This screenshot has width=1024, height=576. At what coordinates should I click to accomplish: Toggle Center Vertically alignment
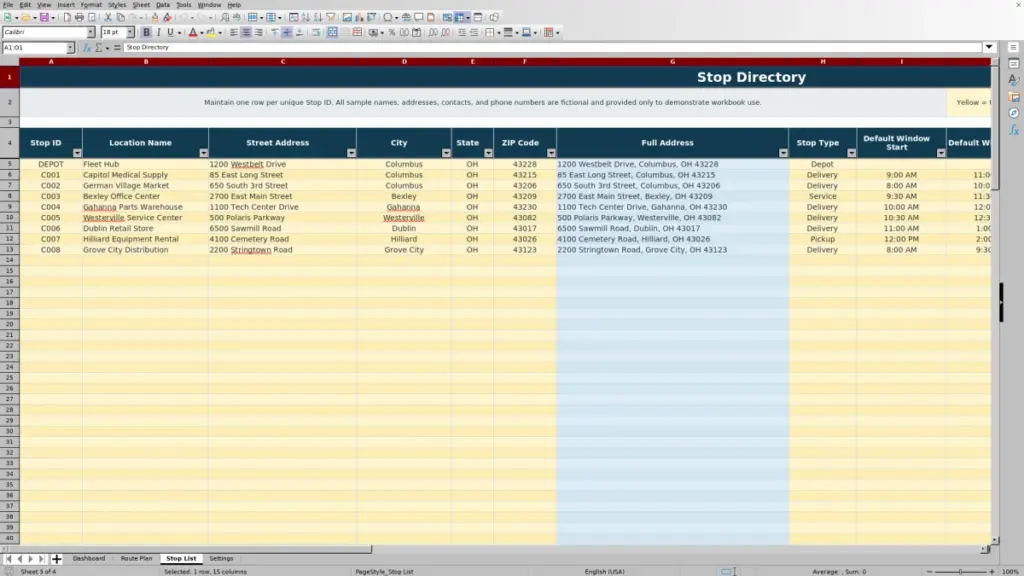[287, 32]
